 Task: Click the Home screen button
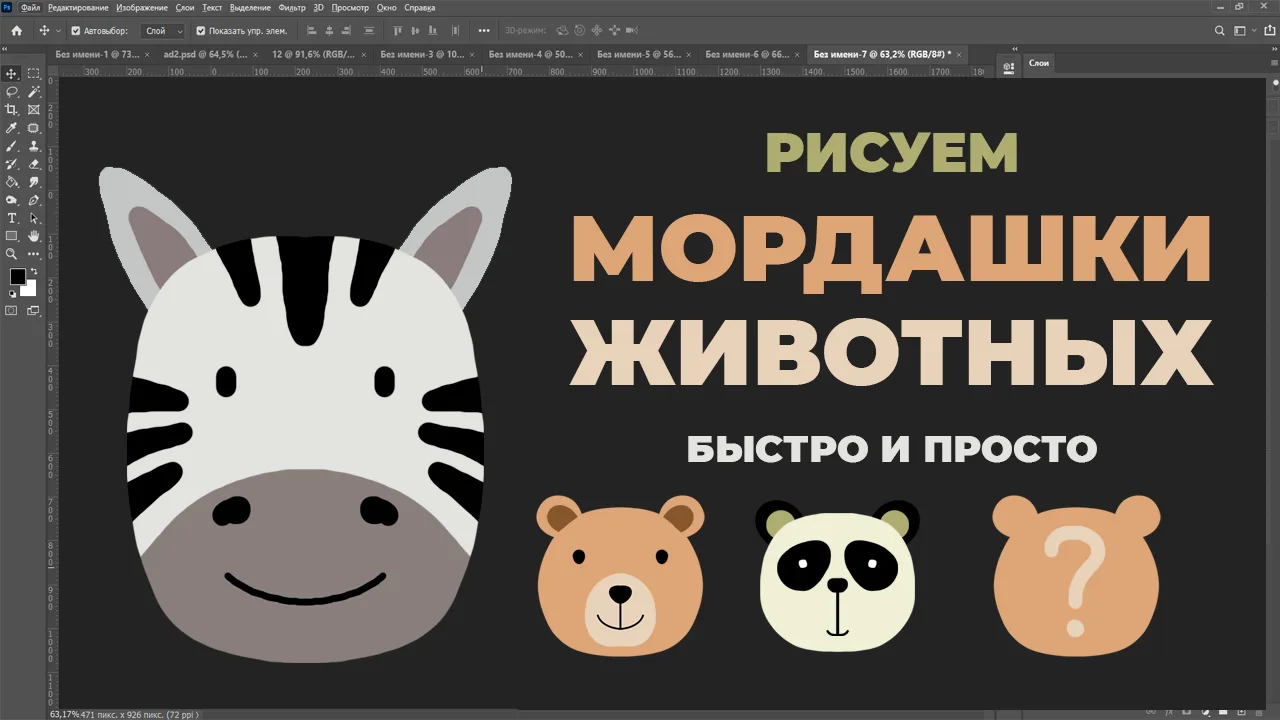click(x=16, y=31)
